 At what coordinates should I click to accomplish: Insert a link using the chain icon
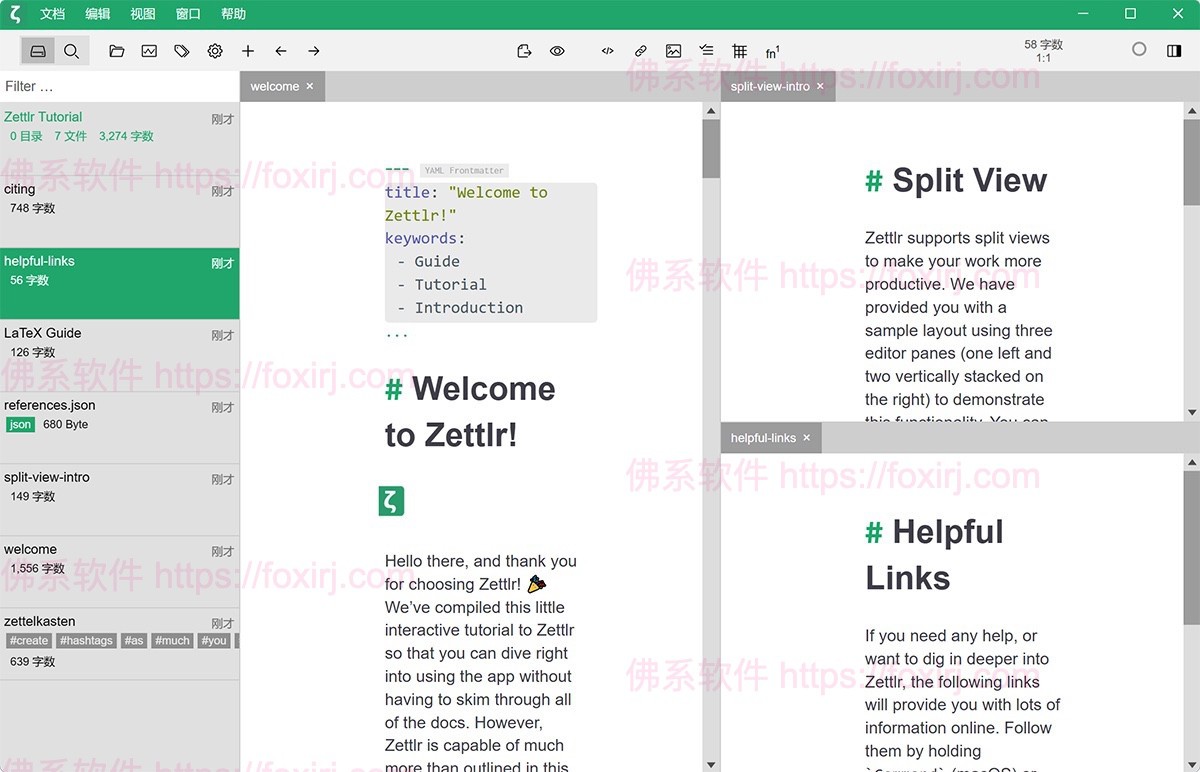(x=641, y=51)
